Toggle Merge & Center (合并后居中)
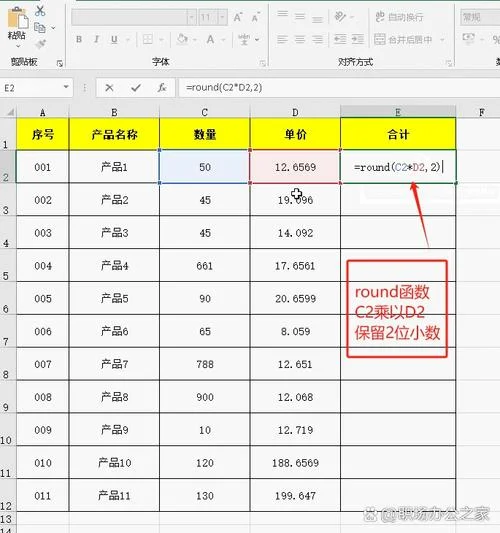This screenshot has height=533, width=500. click(403, 39)
